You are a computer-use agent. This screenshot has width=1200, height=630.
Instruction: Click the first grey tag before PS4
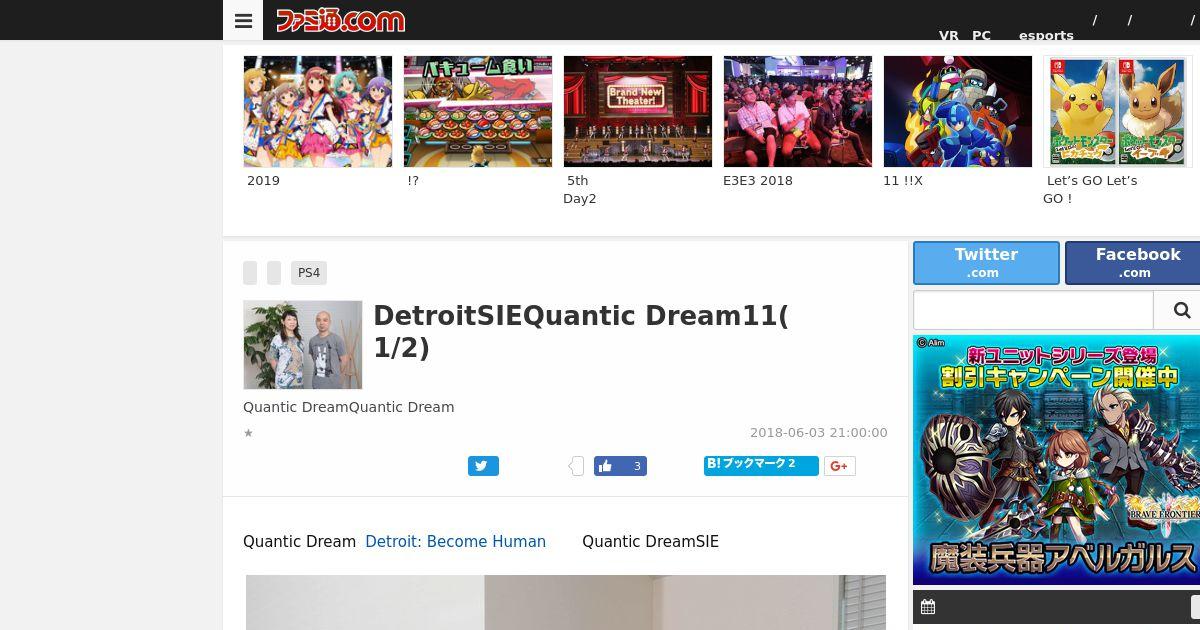click(x=250, y=273)
